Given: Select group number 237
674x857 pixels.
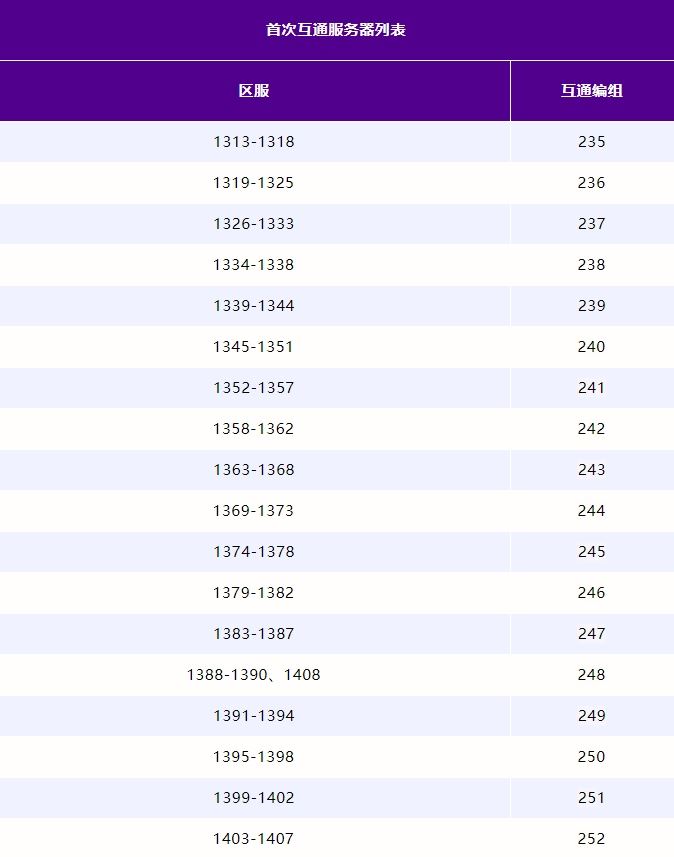Looking at the screenshot, I should coord(591,224).
